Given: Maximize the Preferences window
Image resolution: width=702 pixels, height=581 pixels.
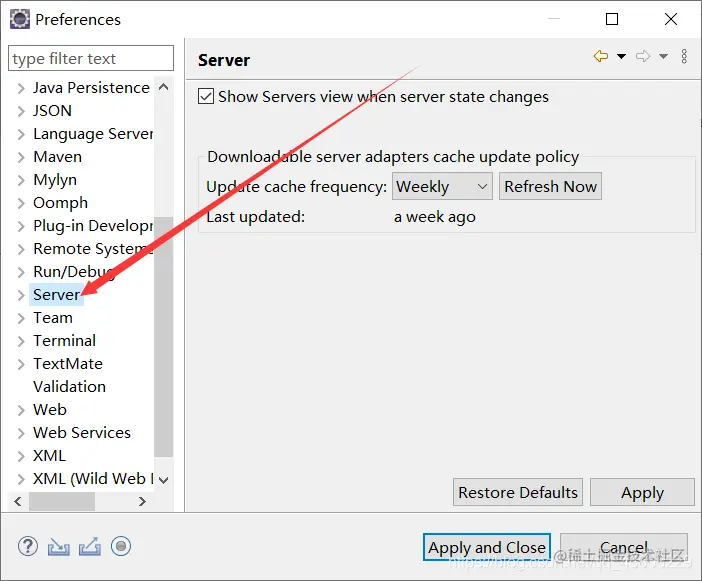Looking at the screenshot, I should [612, 19].
